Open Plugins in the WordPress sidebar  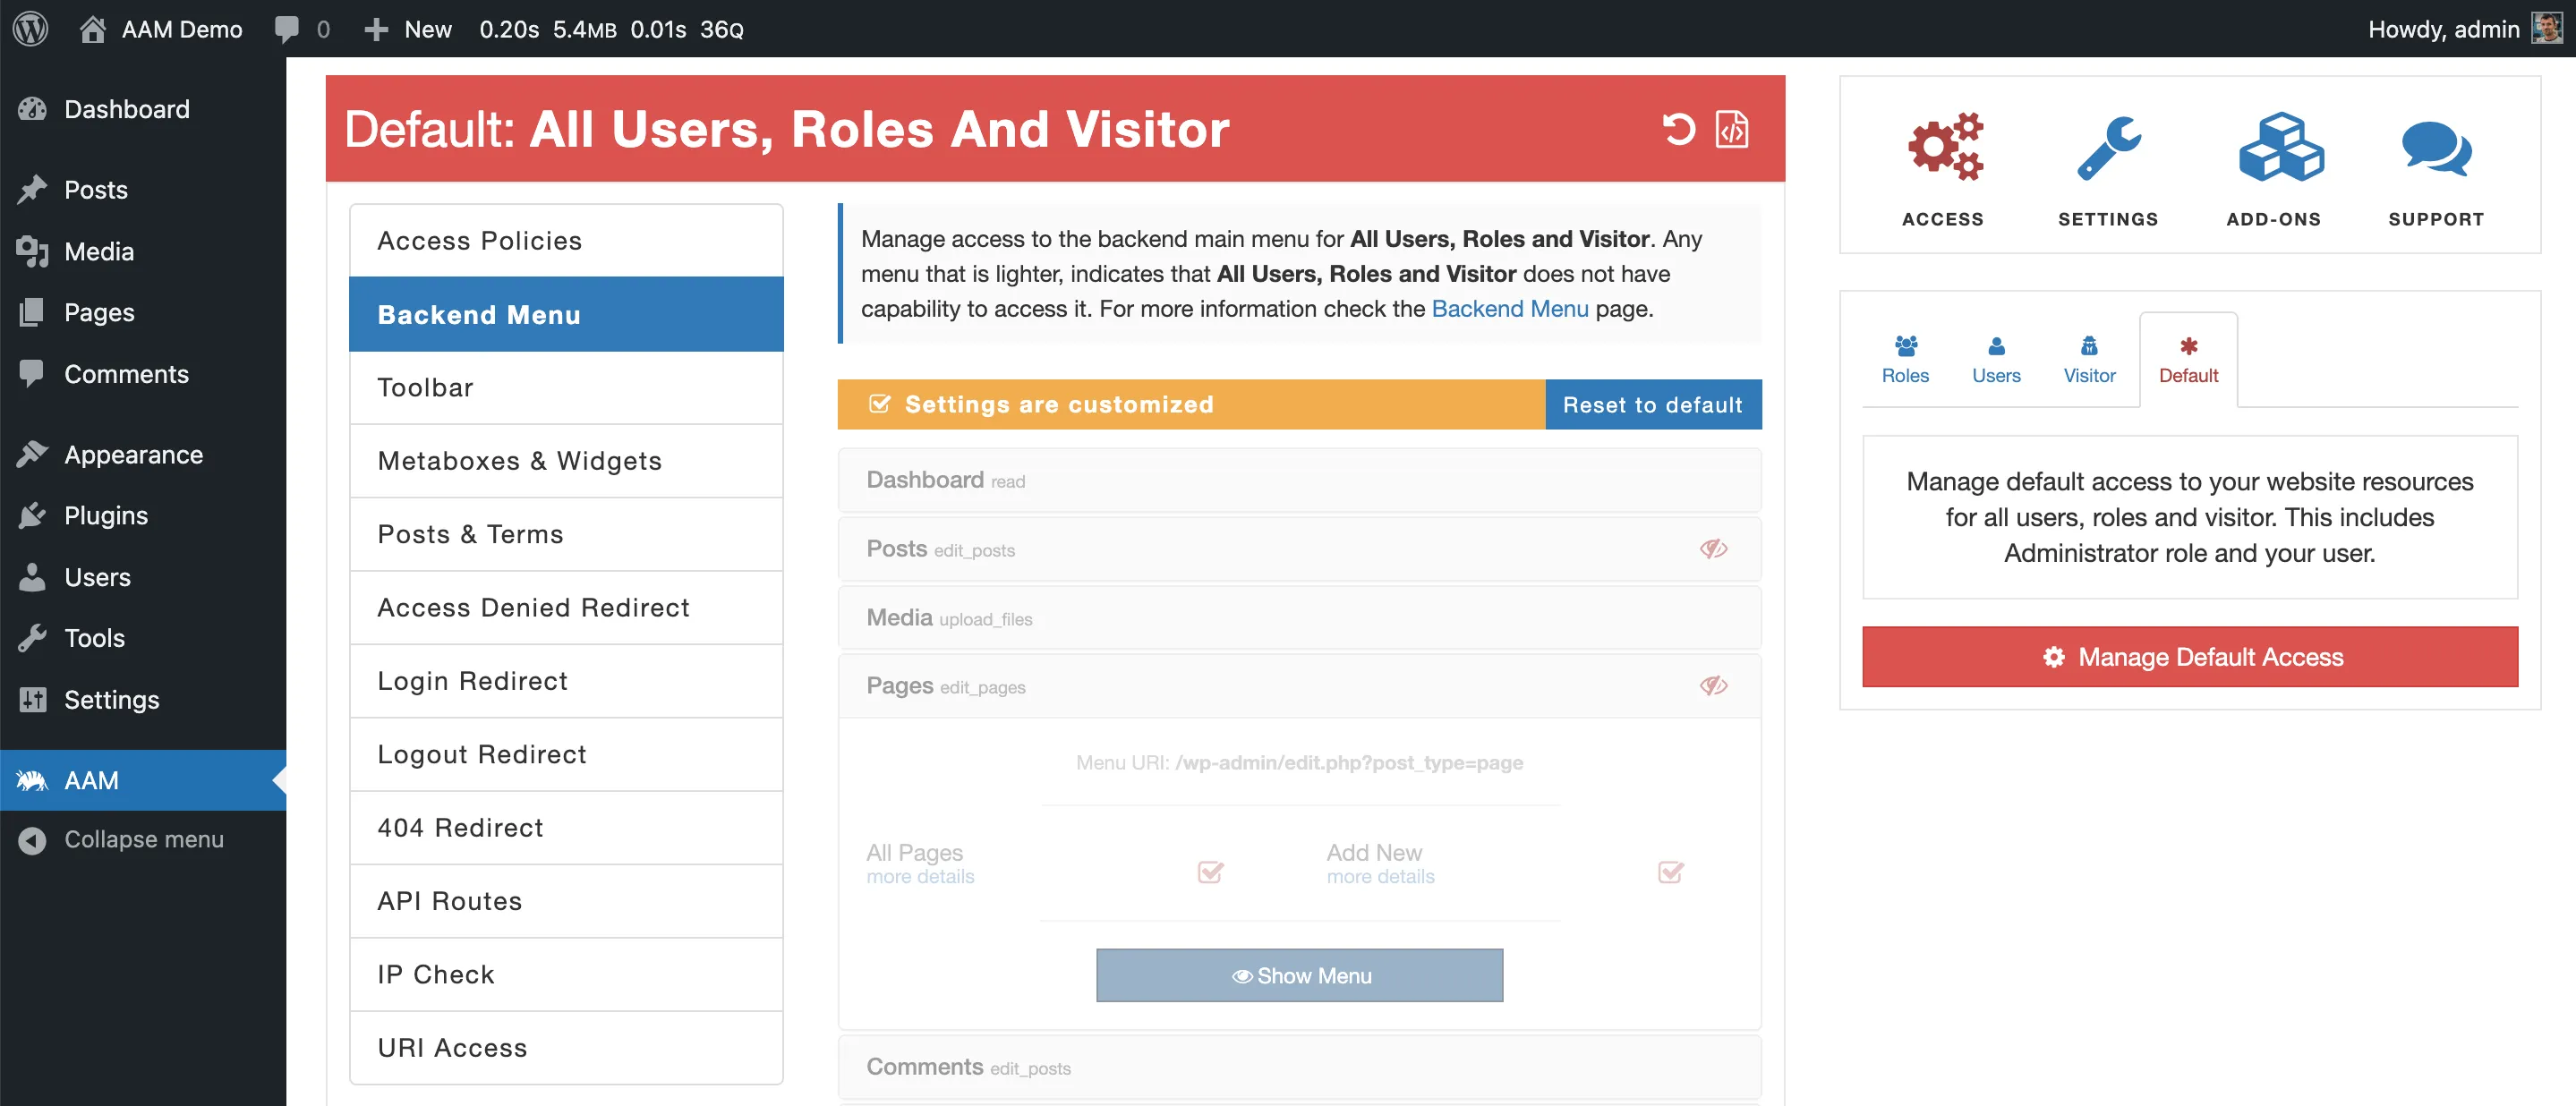(x=143, y=516)
